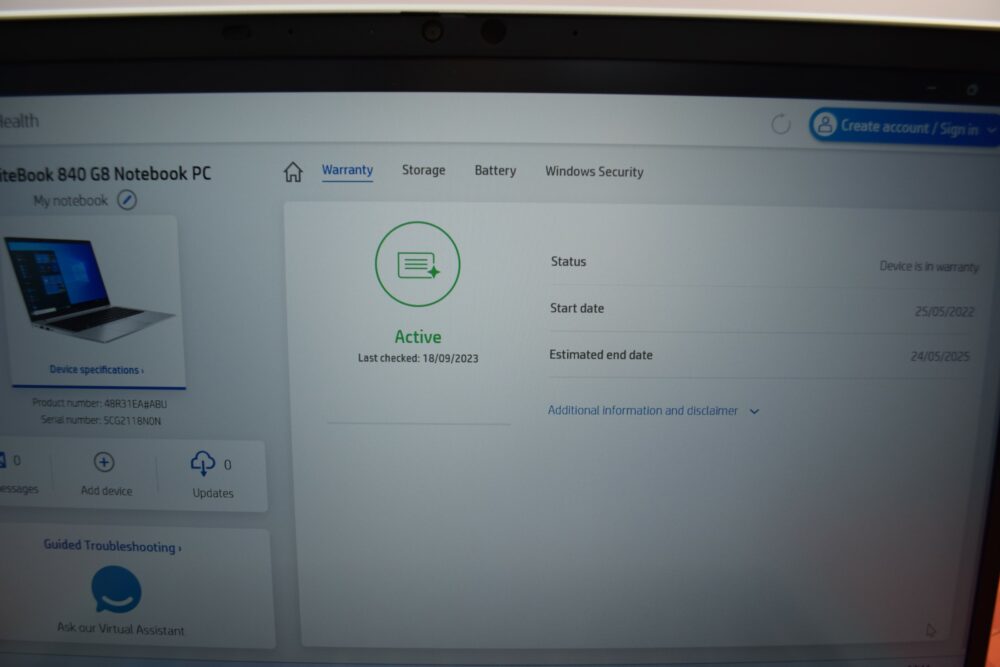Go to the Home icon tab
Image resolution: width=1000 pixels, height=667 pixels.
[293, 172]
